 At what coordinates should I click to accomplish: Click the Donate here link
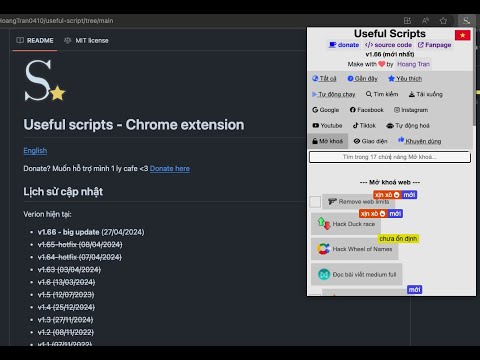click(x=170, y=169)
